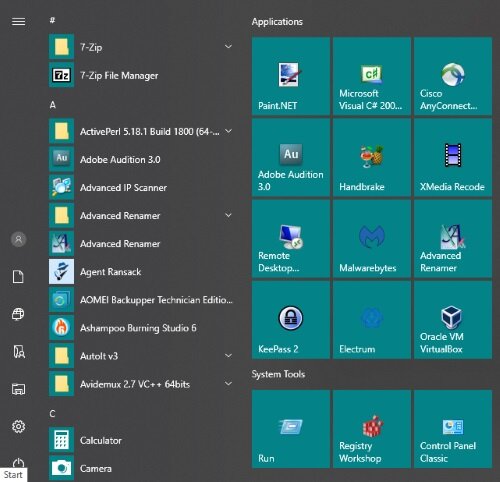Open the Oracle VM VirtualBox tile
Image resolution: width=500 pixels, height=482 pixels.
point(453,320)
